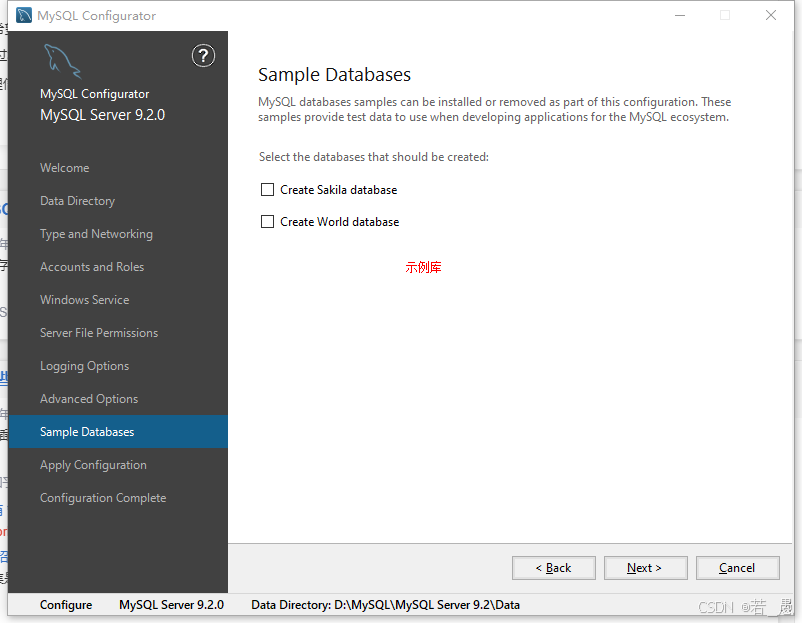Click the Next button
Screen dimensions: 802x623
(x=645, y=568)
